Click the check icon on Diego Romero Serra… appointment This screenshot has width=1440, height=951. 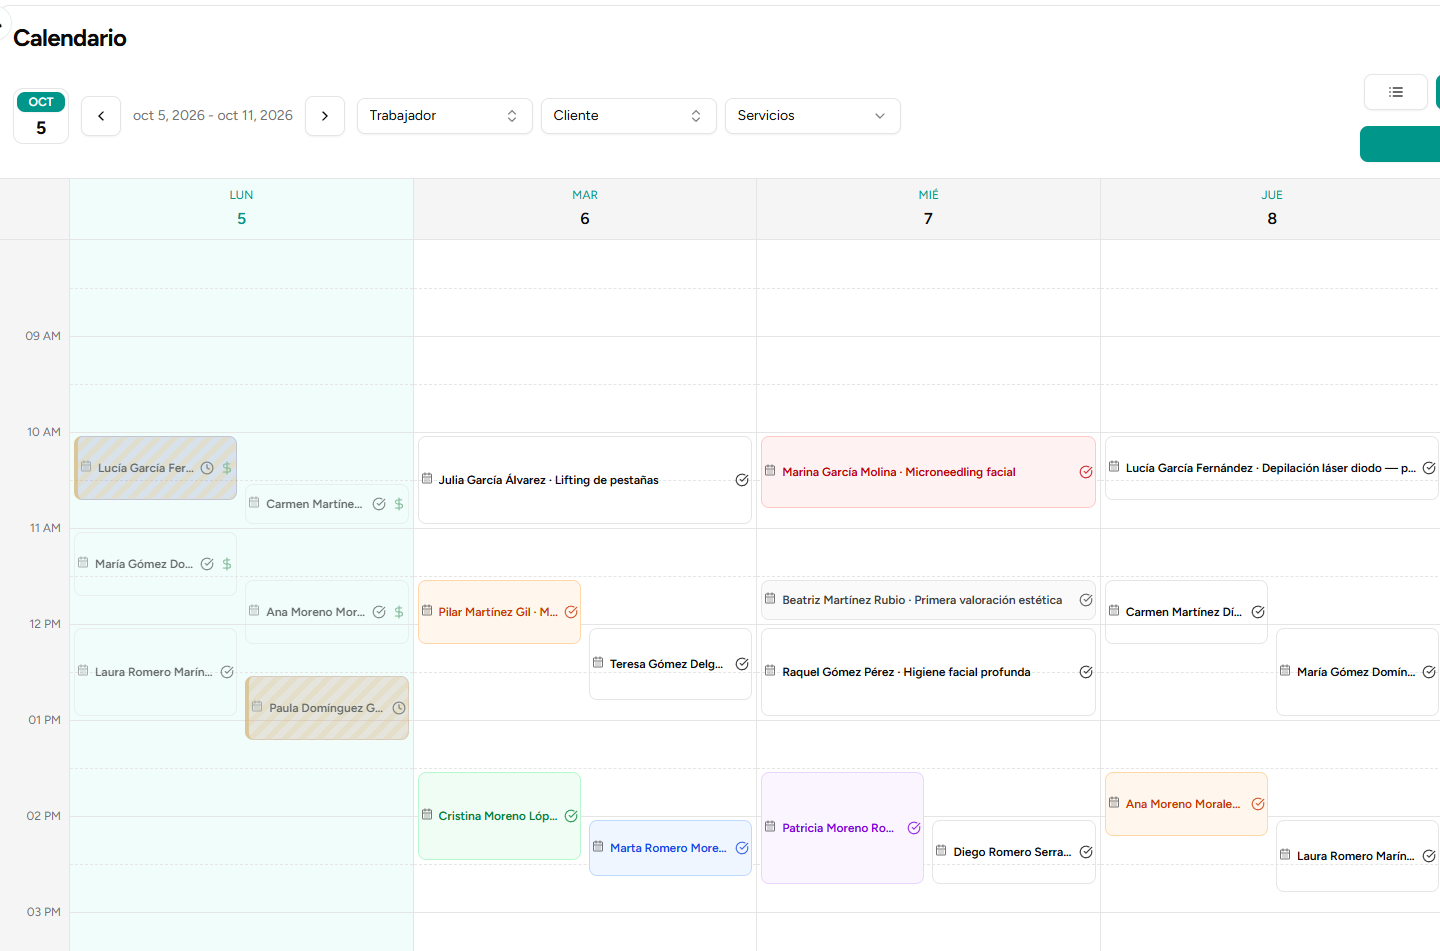pos(1086,852)
